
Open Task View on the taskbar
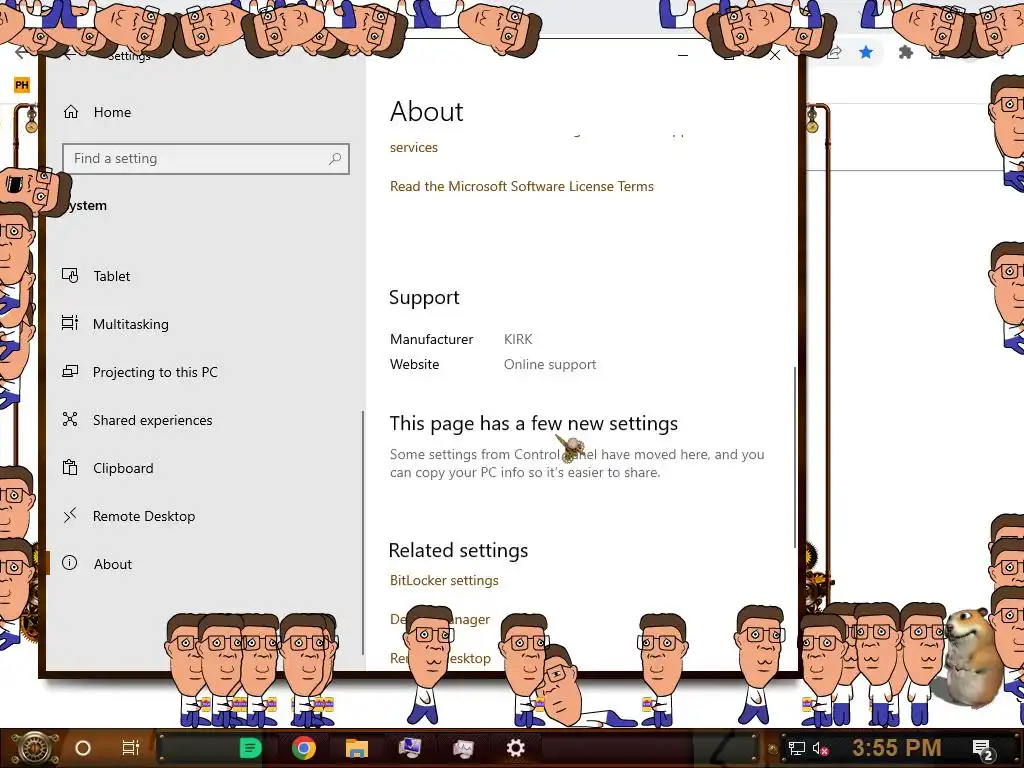(131, 748)
